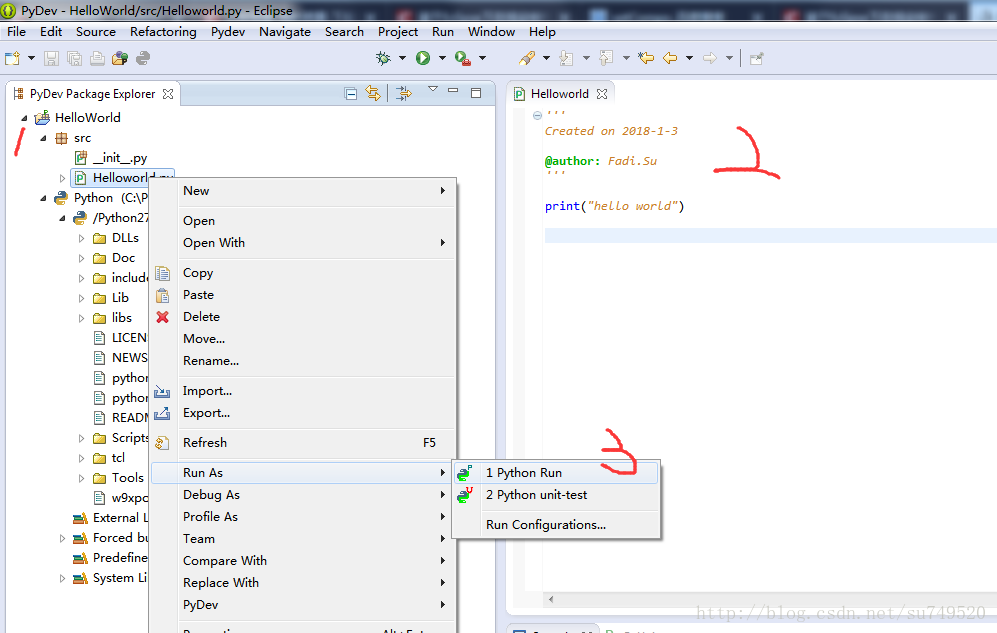
Task: Select Rename... in context menu
Action: click(303, 361)
